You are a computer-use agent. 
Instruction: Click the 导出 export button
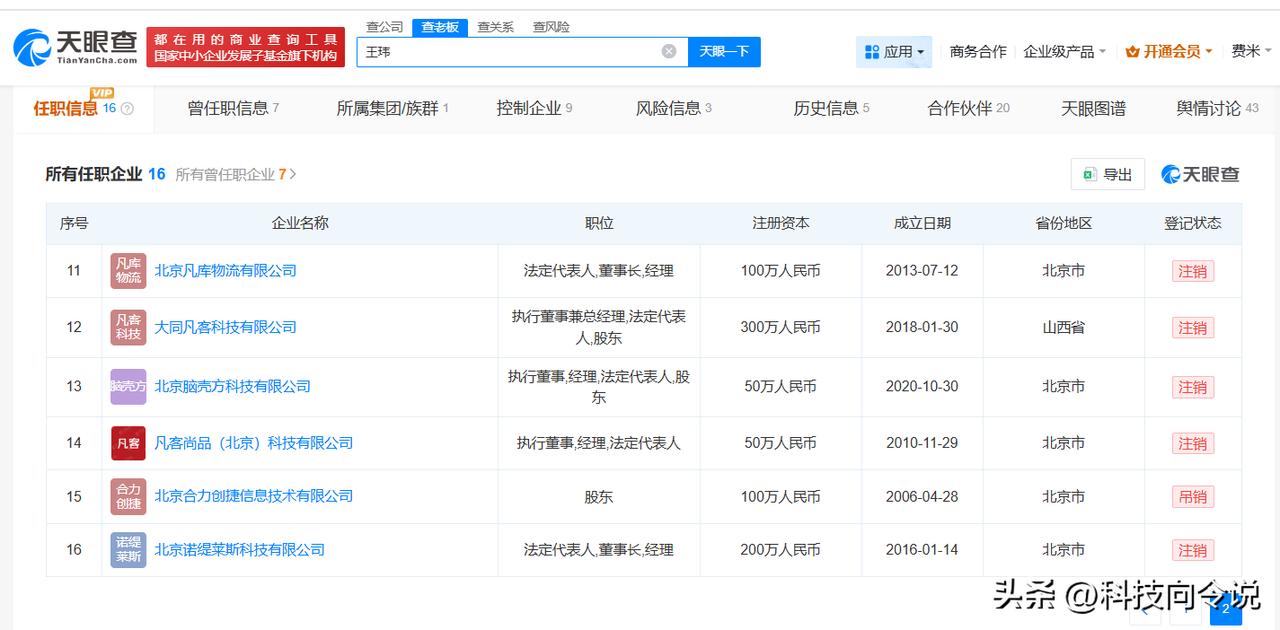pos(1107,174)
